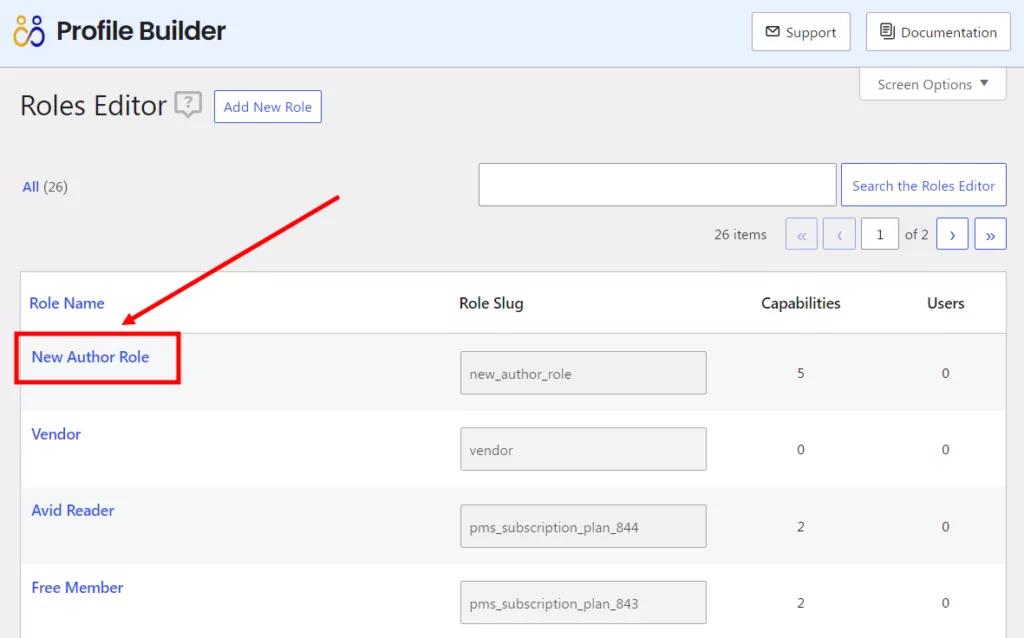
Task: Click the Roles Editor help question icon
Action: [188, 104]
